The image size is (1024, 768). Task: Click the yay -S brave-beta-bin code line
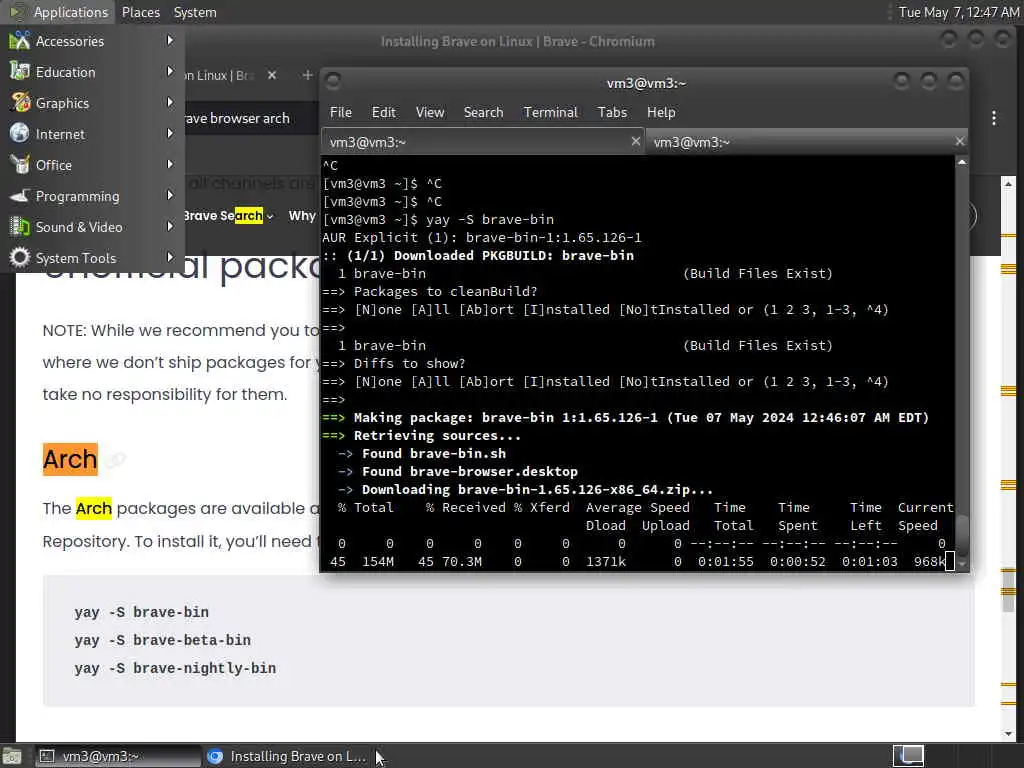click(163, 640)
